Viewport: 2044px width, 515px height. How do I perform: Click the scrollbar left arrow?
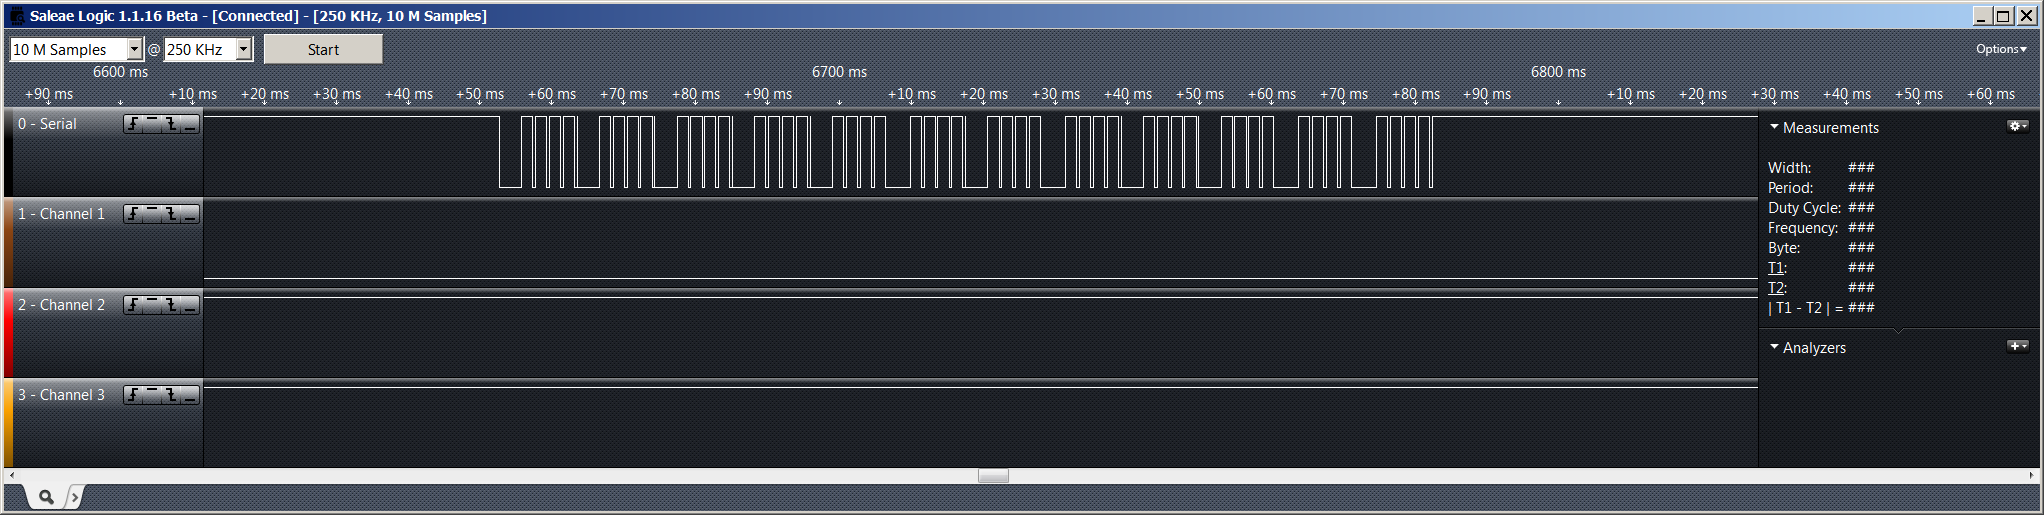[11, 476]
